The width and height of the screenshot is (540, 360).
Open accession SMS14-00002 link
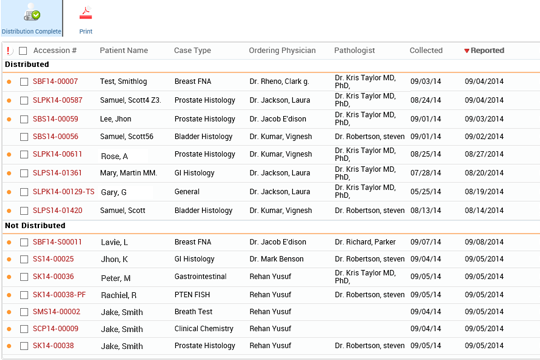56,312
